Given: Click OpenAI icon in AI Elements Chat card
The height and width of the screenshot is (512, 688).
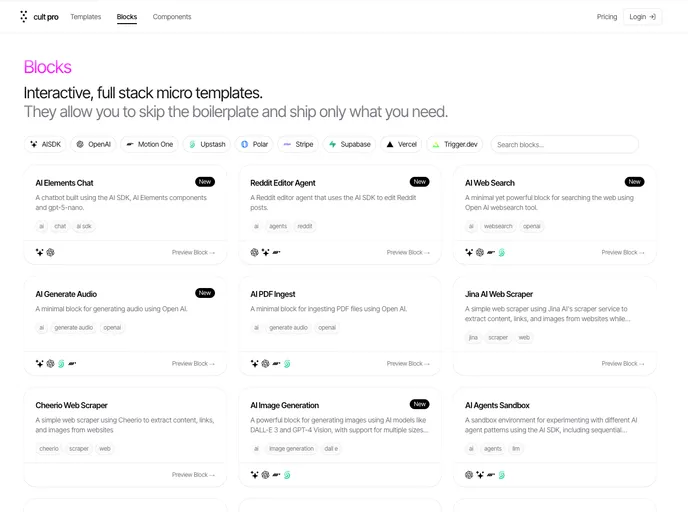Looking at the screenshot, I should click(50, 253).
